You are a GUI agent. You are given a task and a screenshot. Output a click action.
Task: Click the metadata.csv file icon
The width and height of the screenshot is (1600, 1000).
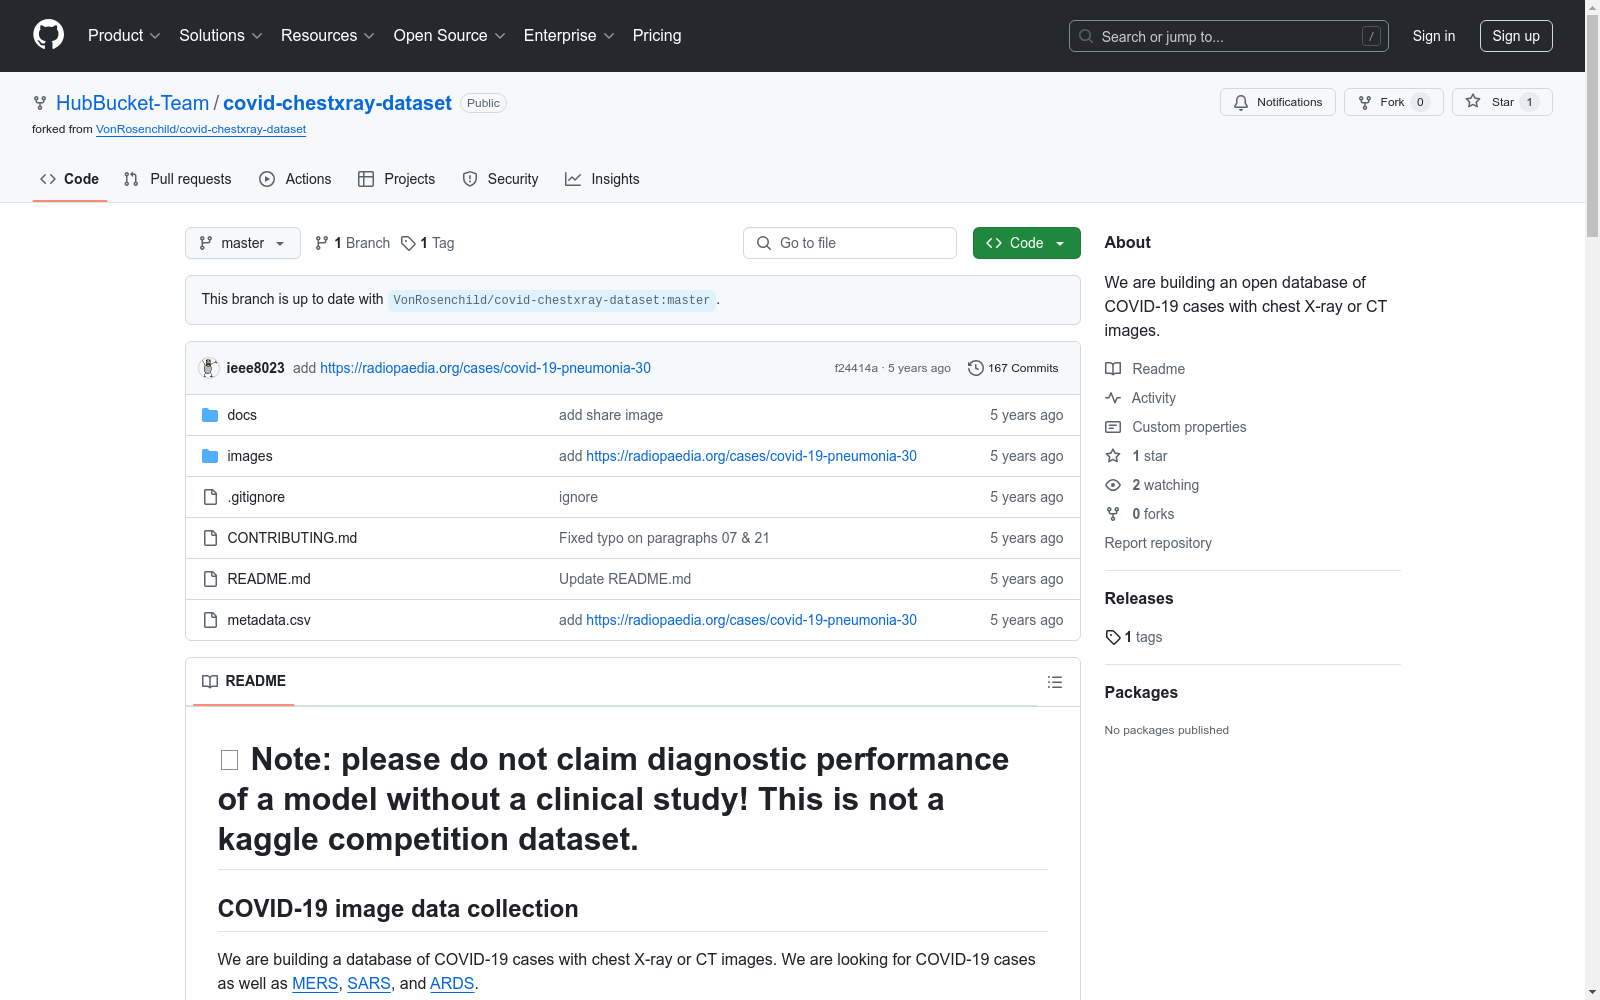click(x=210, y=620)
